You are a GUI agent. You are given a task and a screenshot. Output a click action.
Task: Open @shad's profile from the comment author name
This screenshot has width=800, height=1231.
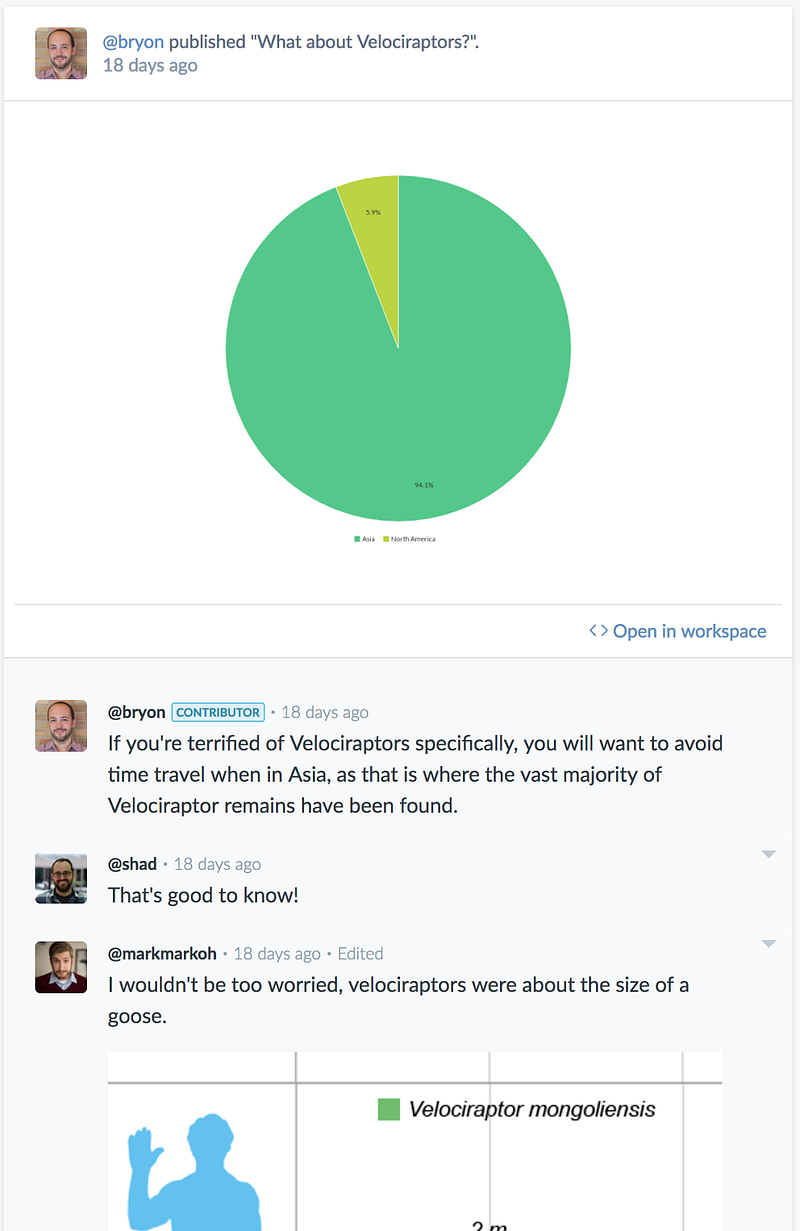[133, 864]
